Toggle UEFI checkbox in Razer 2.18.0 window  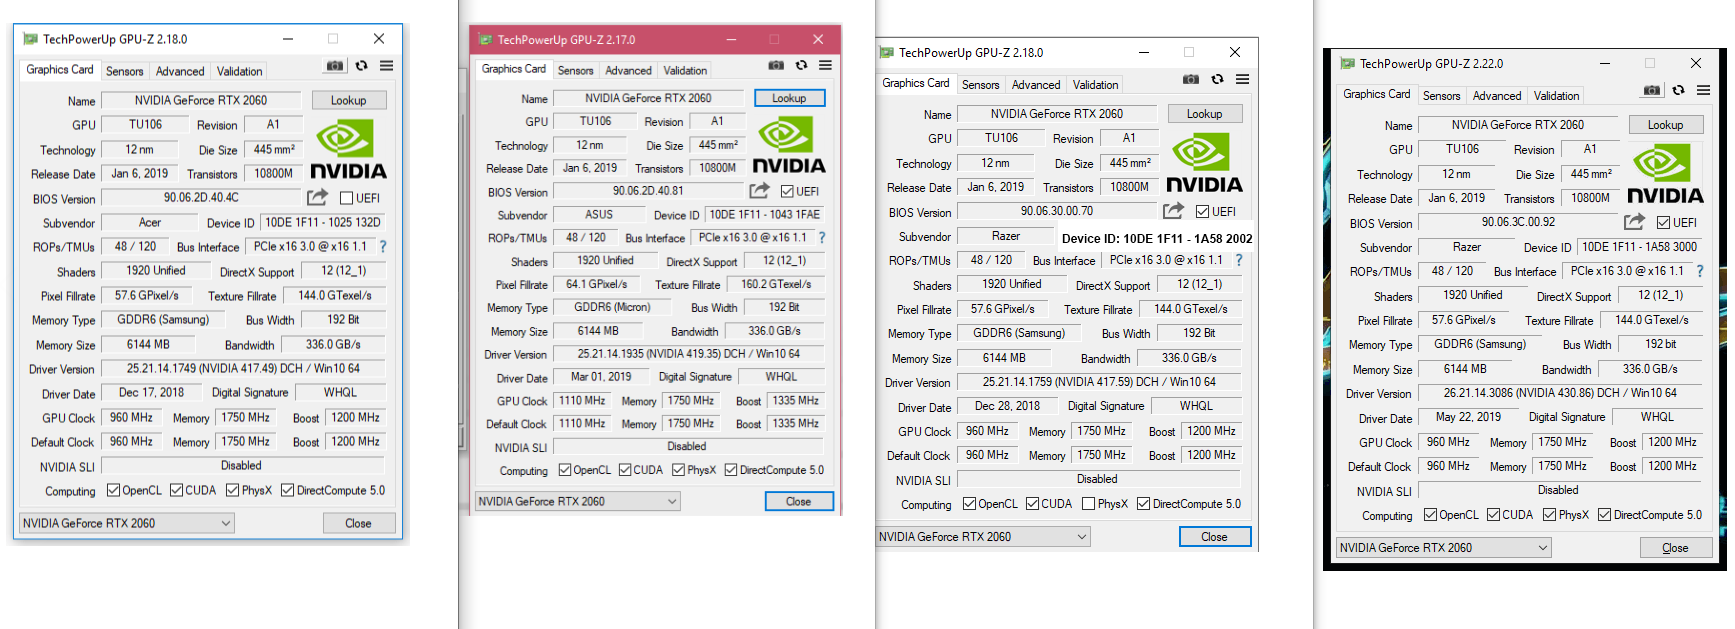(1202, 212)
